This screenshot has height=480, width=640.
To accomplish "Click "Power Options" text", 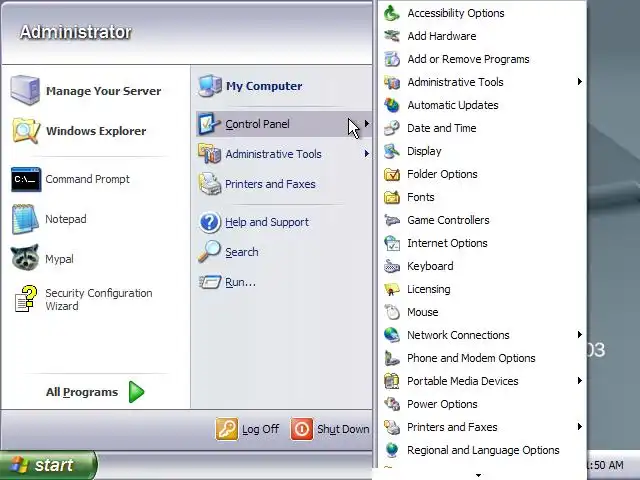I will pyautogui.click(x=442, y=404).
